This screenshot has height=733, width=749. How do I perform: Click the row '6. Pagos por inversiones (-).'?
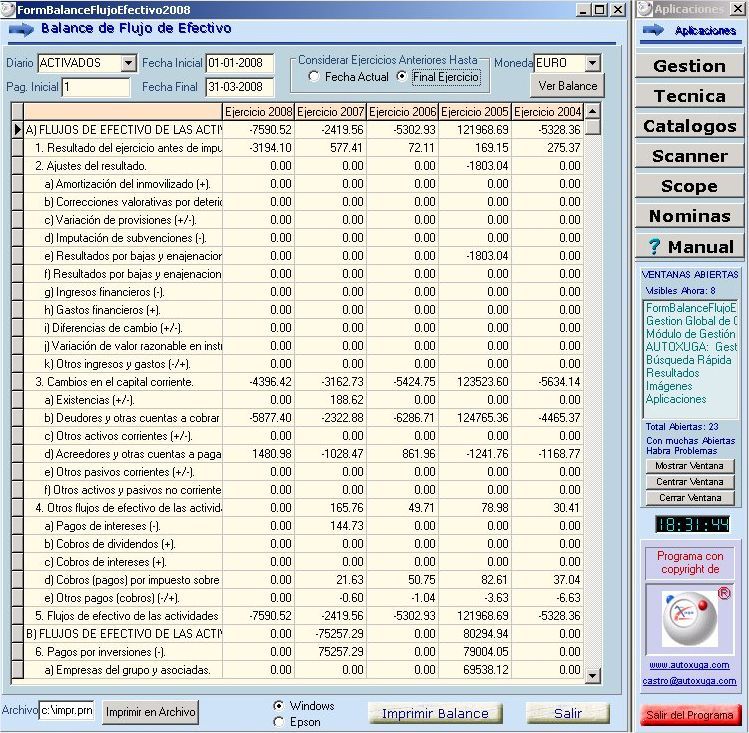(304, 652)
